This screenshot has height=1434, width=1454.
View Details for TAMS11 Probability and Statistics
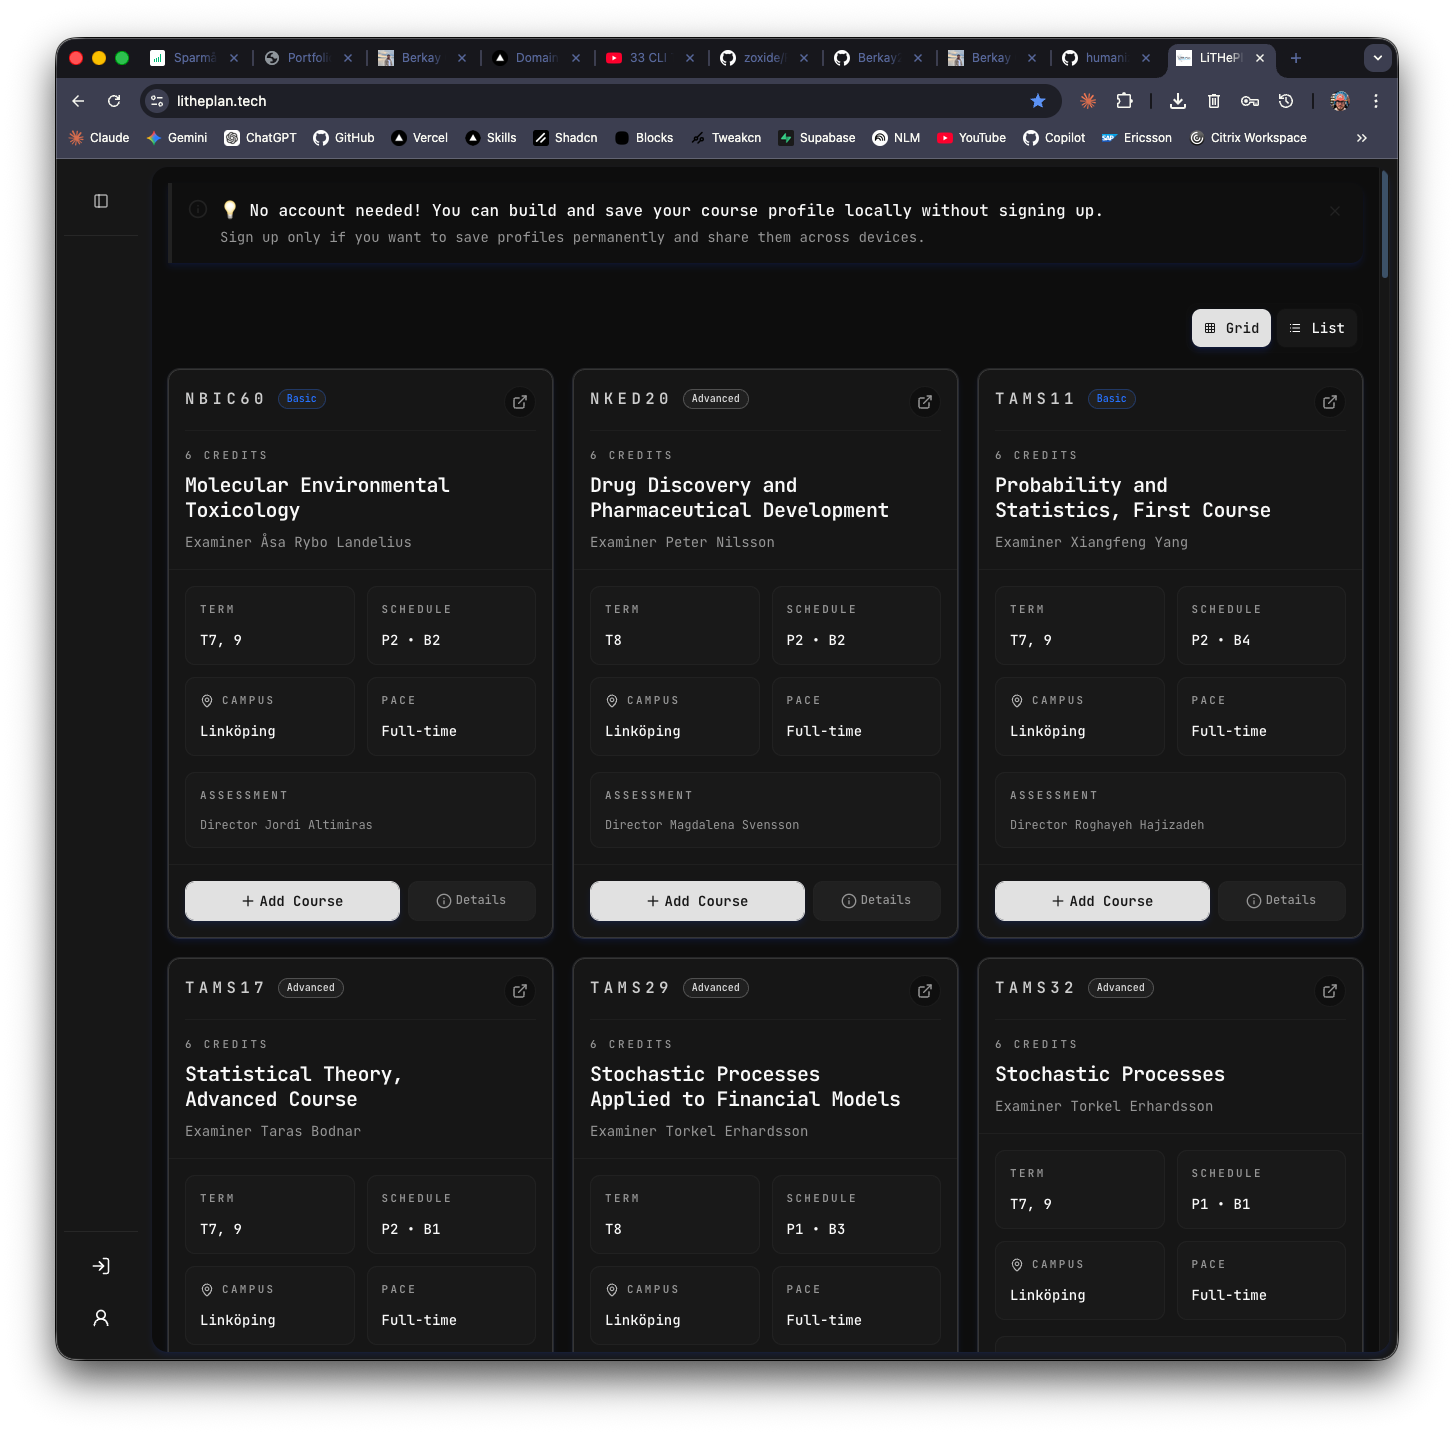pyautogui.click(x=1281, y=900)
